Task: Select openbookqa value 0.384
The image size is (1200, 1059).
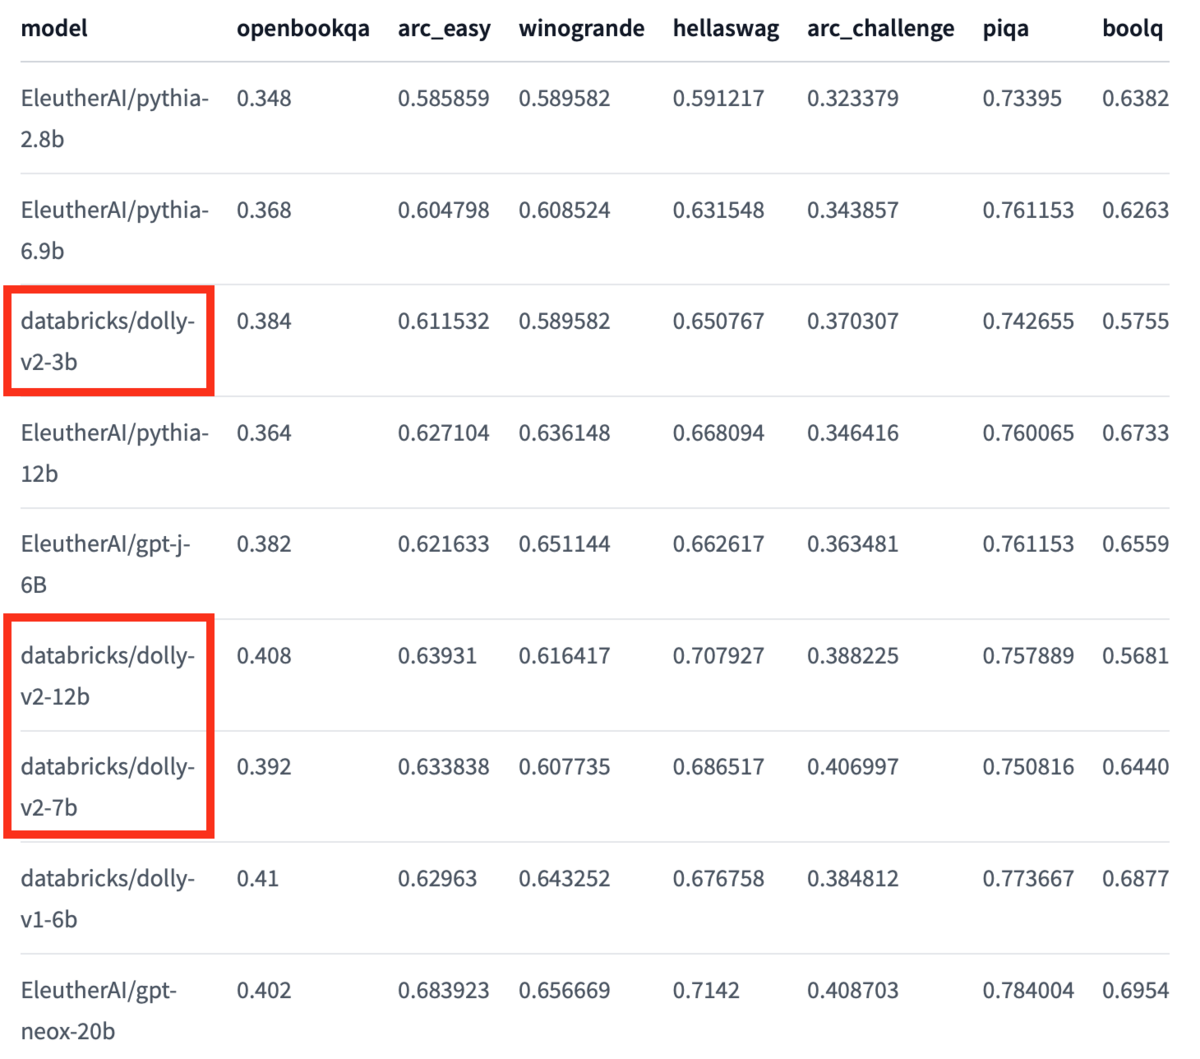Action: (x=264, y=321)
